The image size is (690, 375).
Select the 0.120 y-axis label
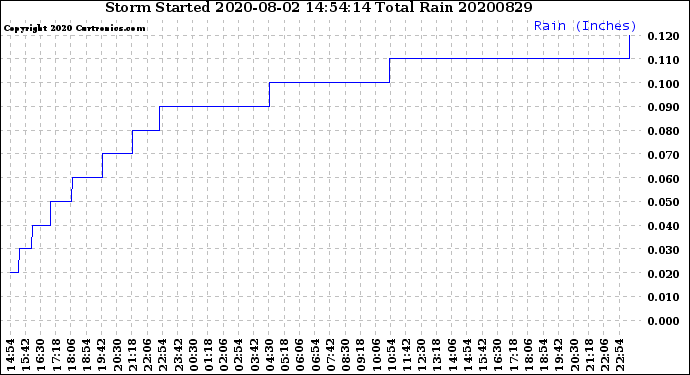pyautogui.click(x=663, y=36)
